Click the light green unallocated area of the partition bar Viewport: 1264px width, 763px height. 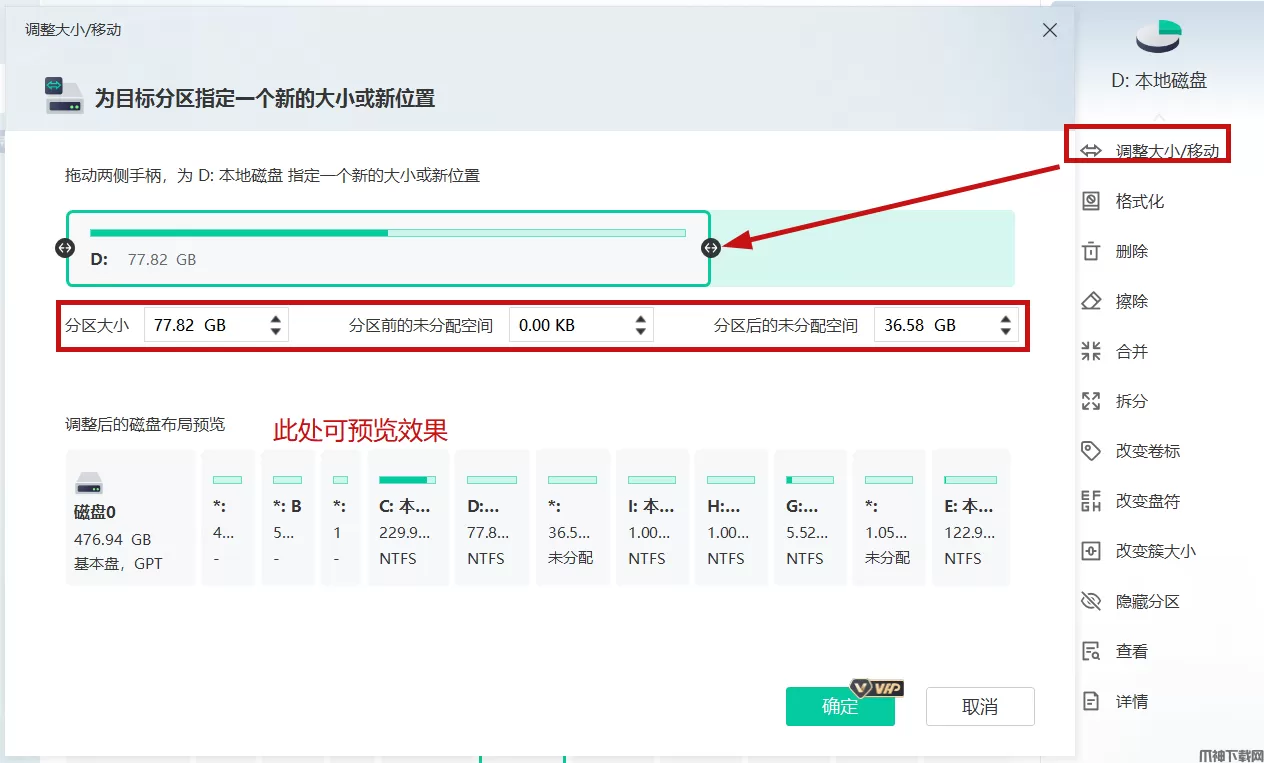862,248
